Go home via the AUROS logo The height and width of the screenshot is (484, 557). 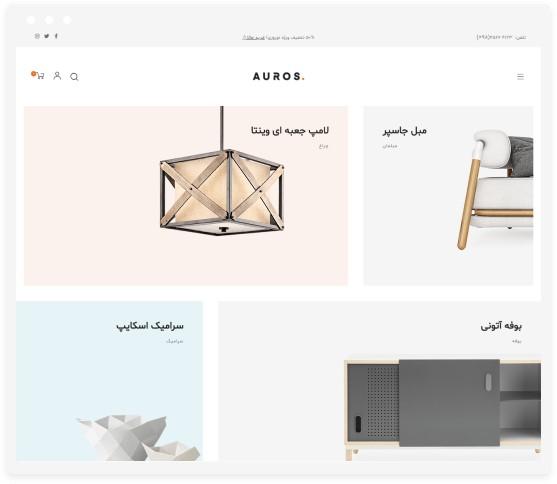pyautogui.click(x=278, y=76)
